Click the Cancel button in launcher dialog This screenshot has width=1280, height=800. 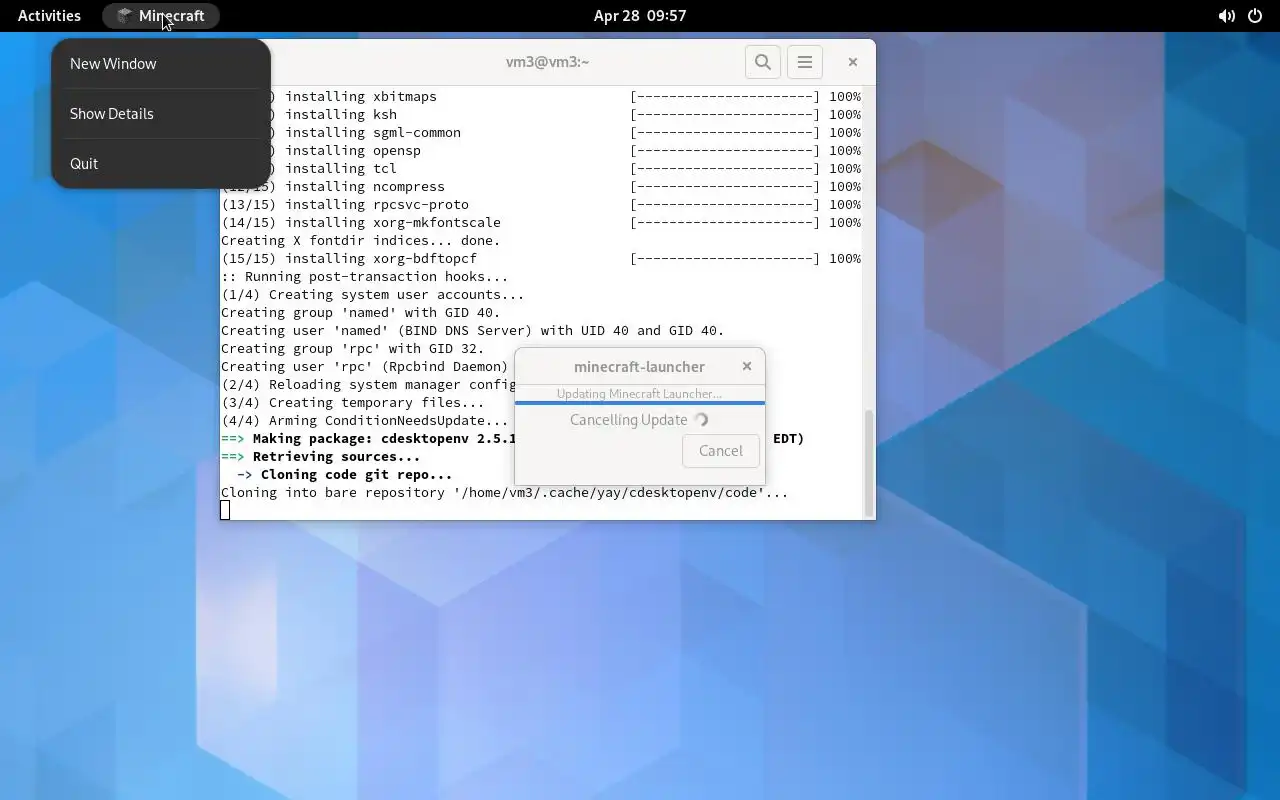tap(721, 451)
